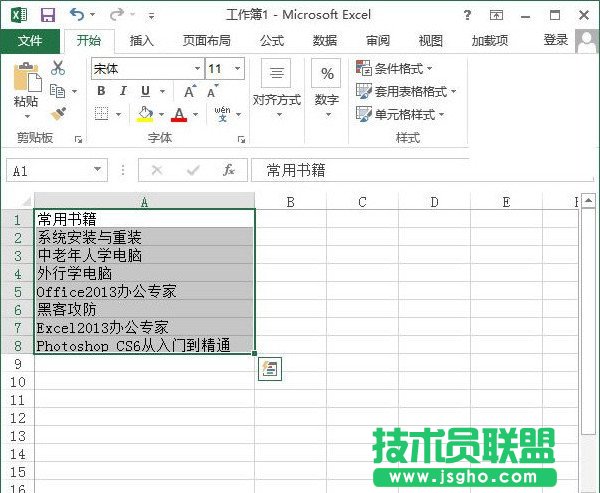The width and height of the screenshot is (600, 493).
Task: Toggle Underline formatting
Action: tap(145, 91)
